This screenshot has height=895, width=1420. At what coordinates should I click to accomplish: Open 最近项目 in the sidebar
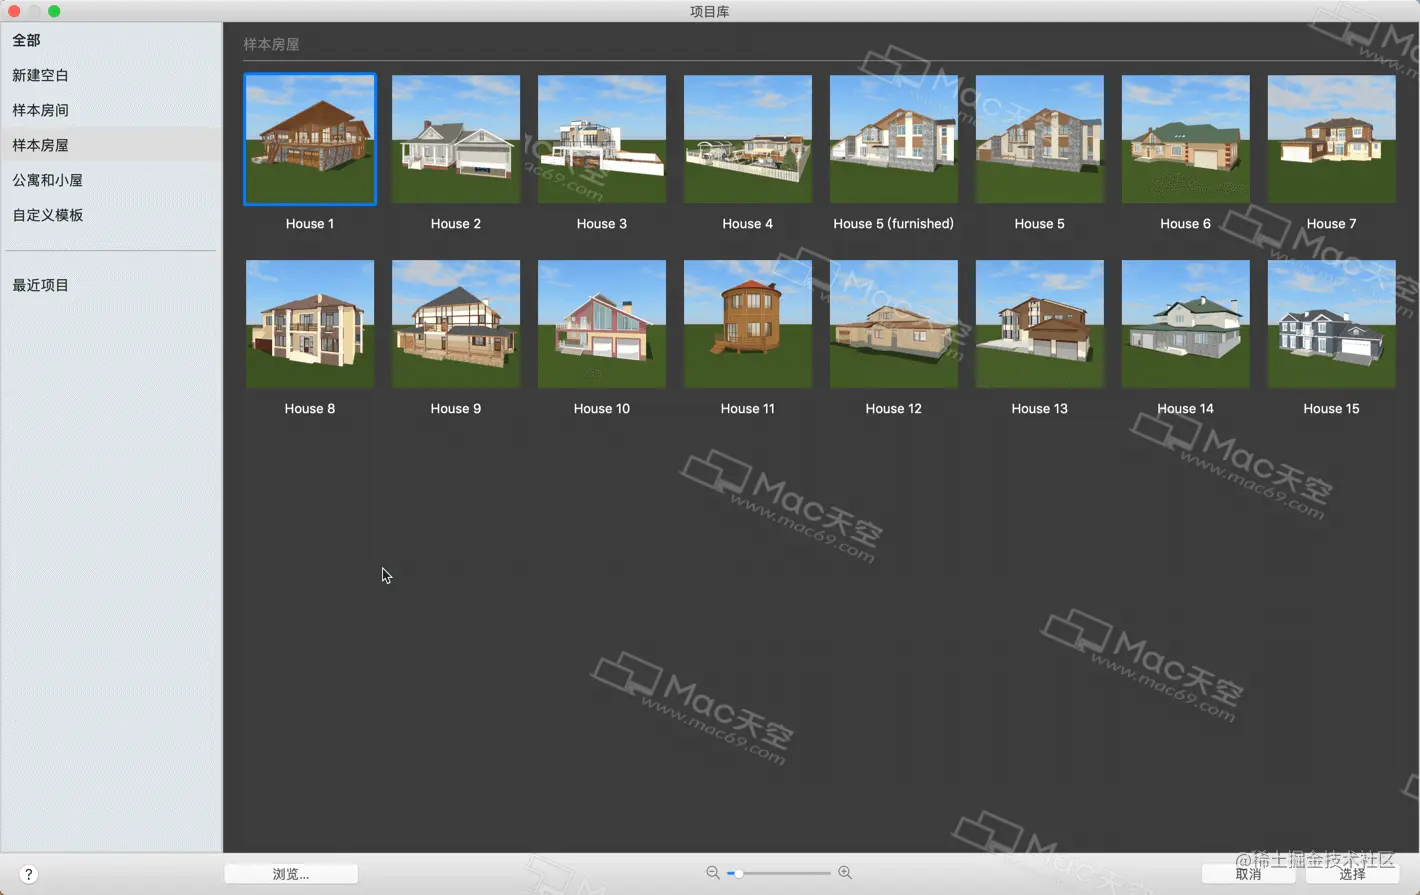[x=111, y=285]
